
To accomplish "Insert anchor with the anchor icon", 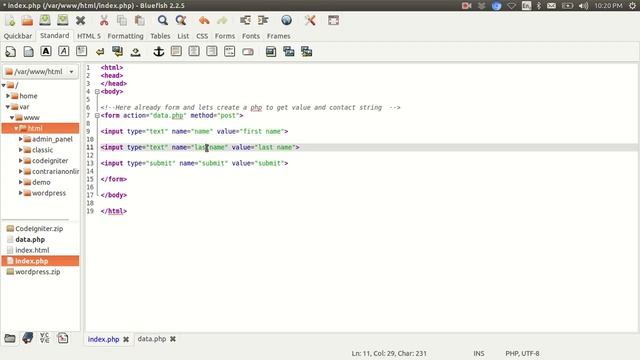I will (x=158, y=51).
